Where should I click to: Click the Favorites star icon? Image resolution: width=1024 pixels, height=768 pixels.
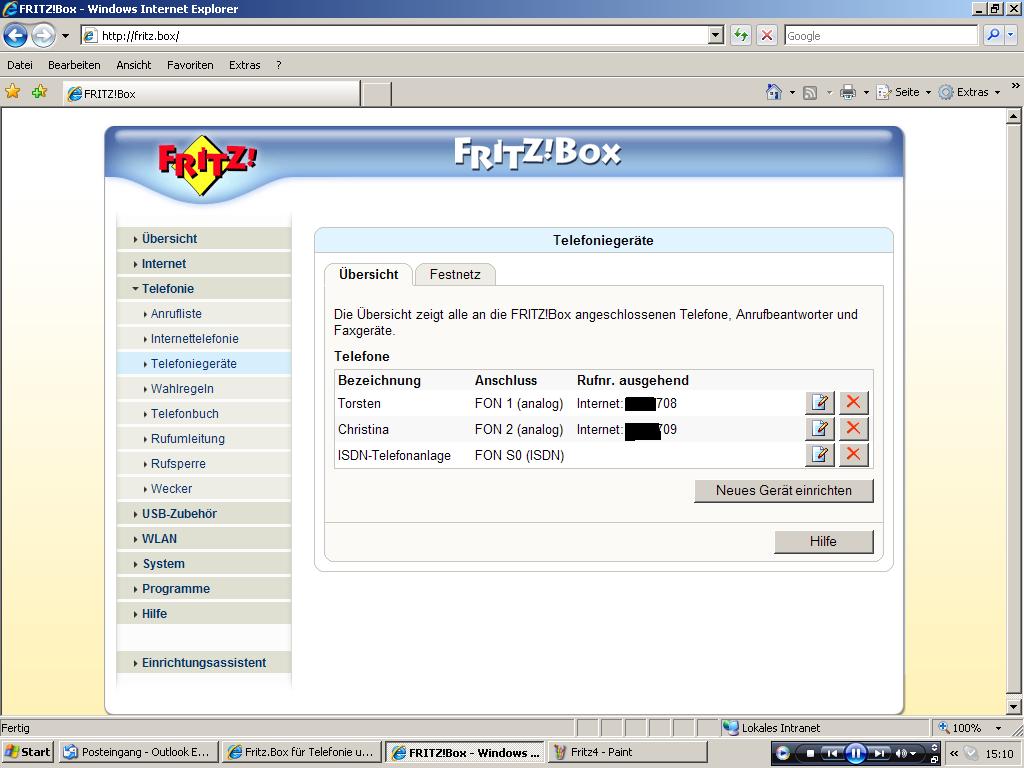[x=13, y=92]
